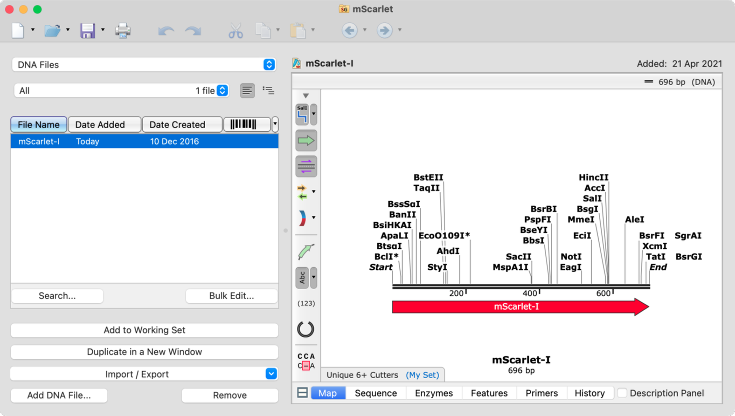The image size is (735, 416).
Task: Switch to the Features tab
Action: (x=489, y=393)
